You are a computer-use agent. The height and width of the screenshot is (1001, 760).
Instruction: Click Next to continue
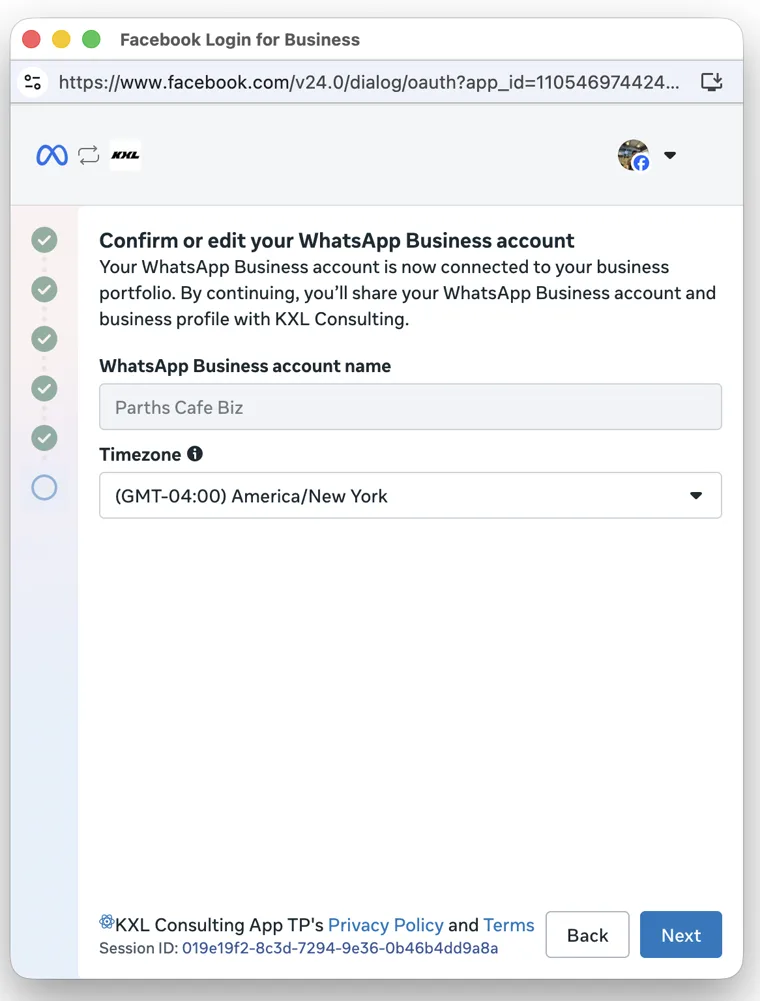tap(681, 935)
